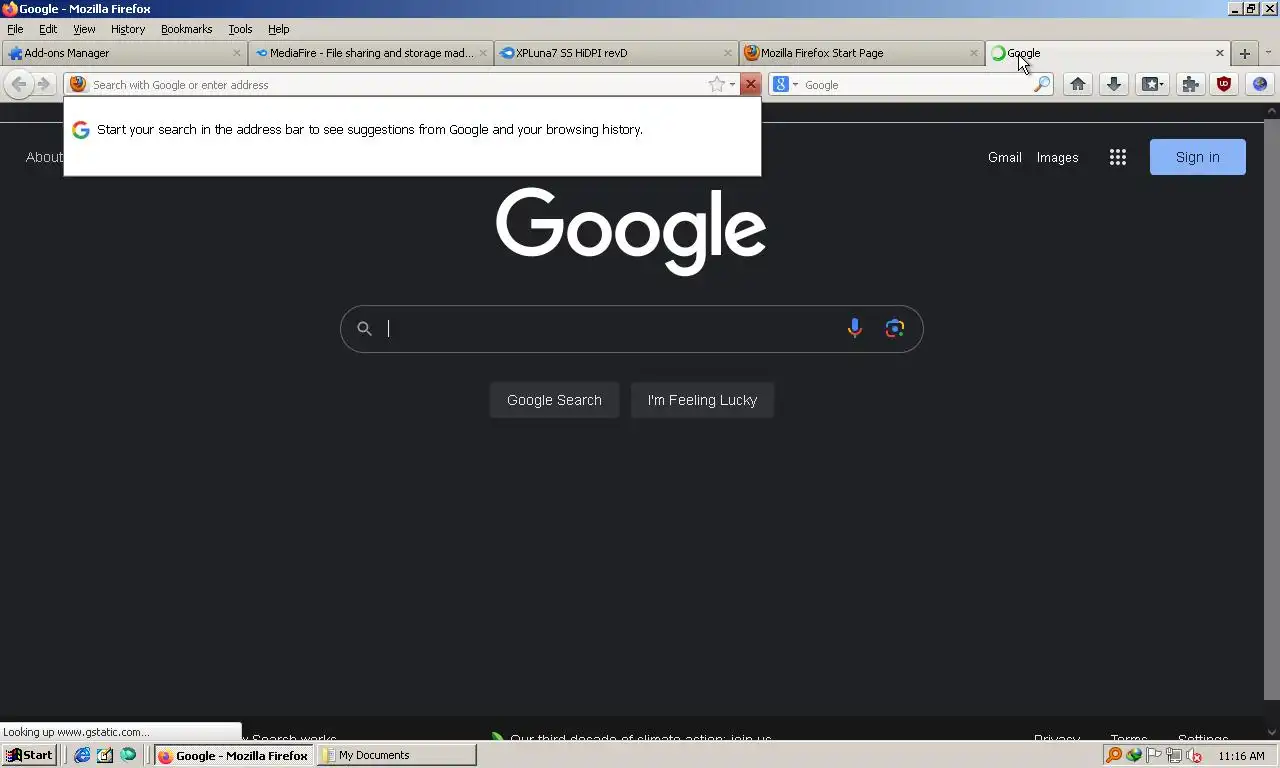1280x768 pixels.
Task: Close the MediaFire tab
Action: click(483, 53)
